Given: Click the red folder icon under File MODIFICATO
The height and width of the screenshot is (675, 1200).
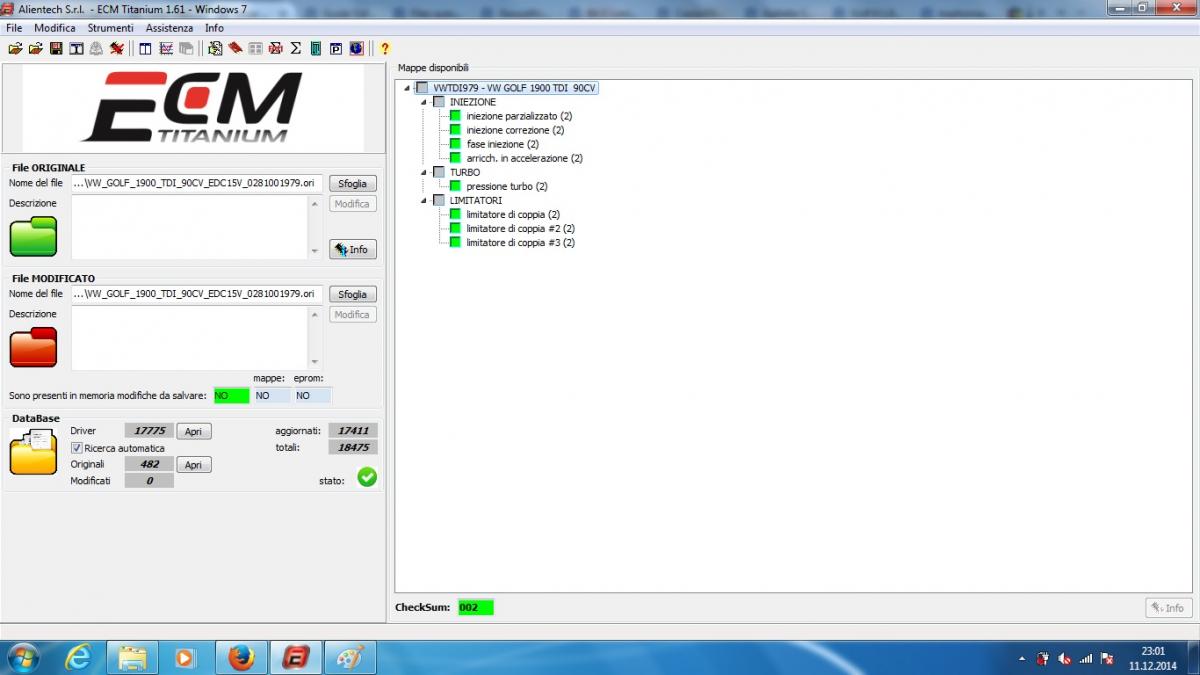Looking at the screenshot, I should [x=33, y=347].
